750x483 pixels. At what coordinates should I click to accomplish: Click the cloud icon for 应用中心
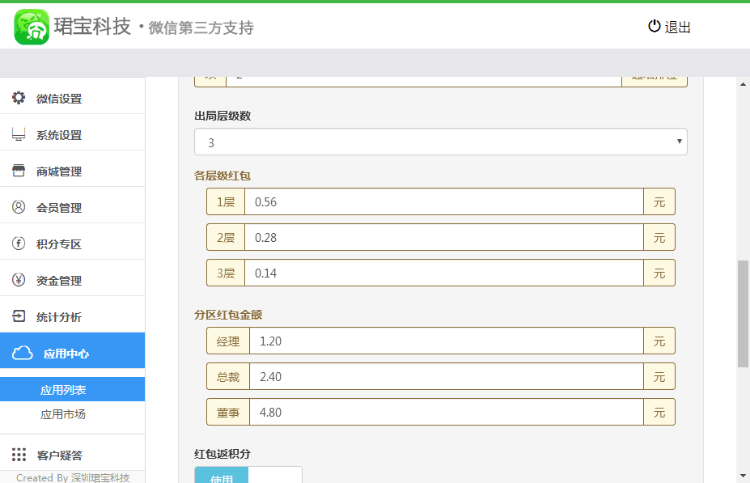(x=22, y=353)
